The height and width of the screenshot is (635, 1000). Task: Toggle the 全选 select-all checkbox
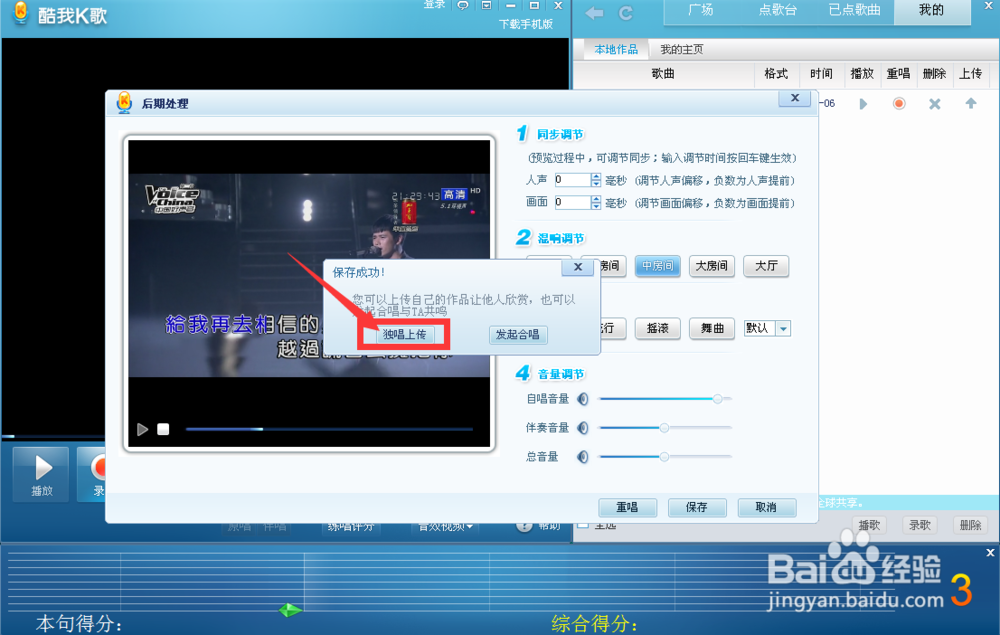click(582, 525)
